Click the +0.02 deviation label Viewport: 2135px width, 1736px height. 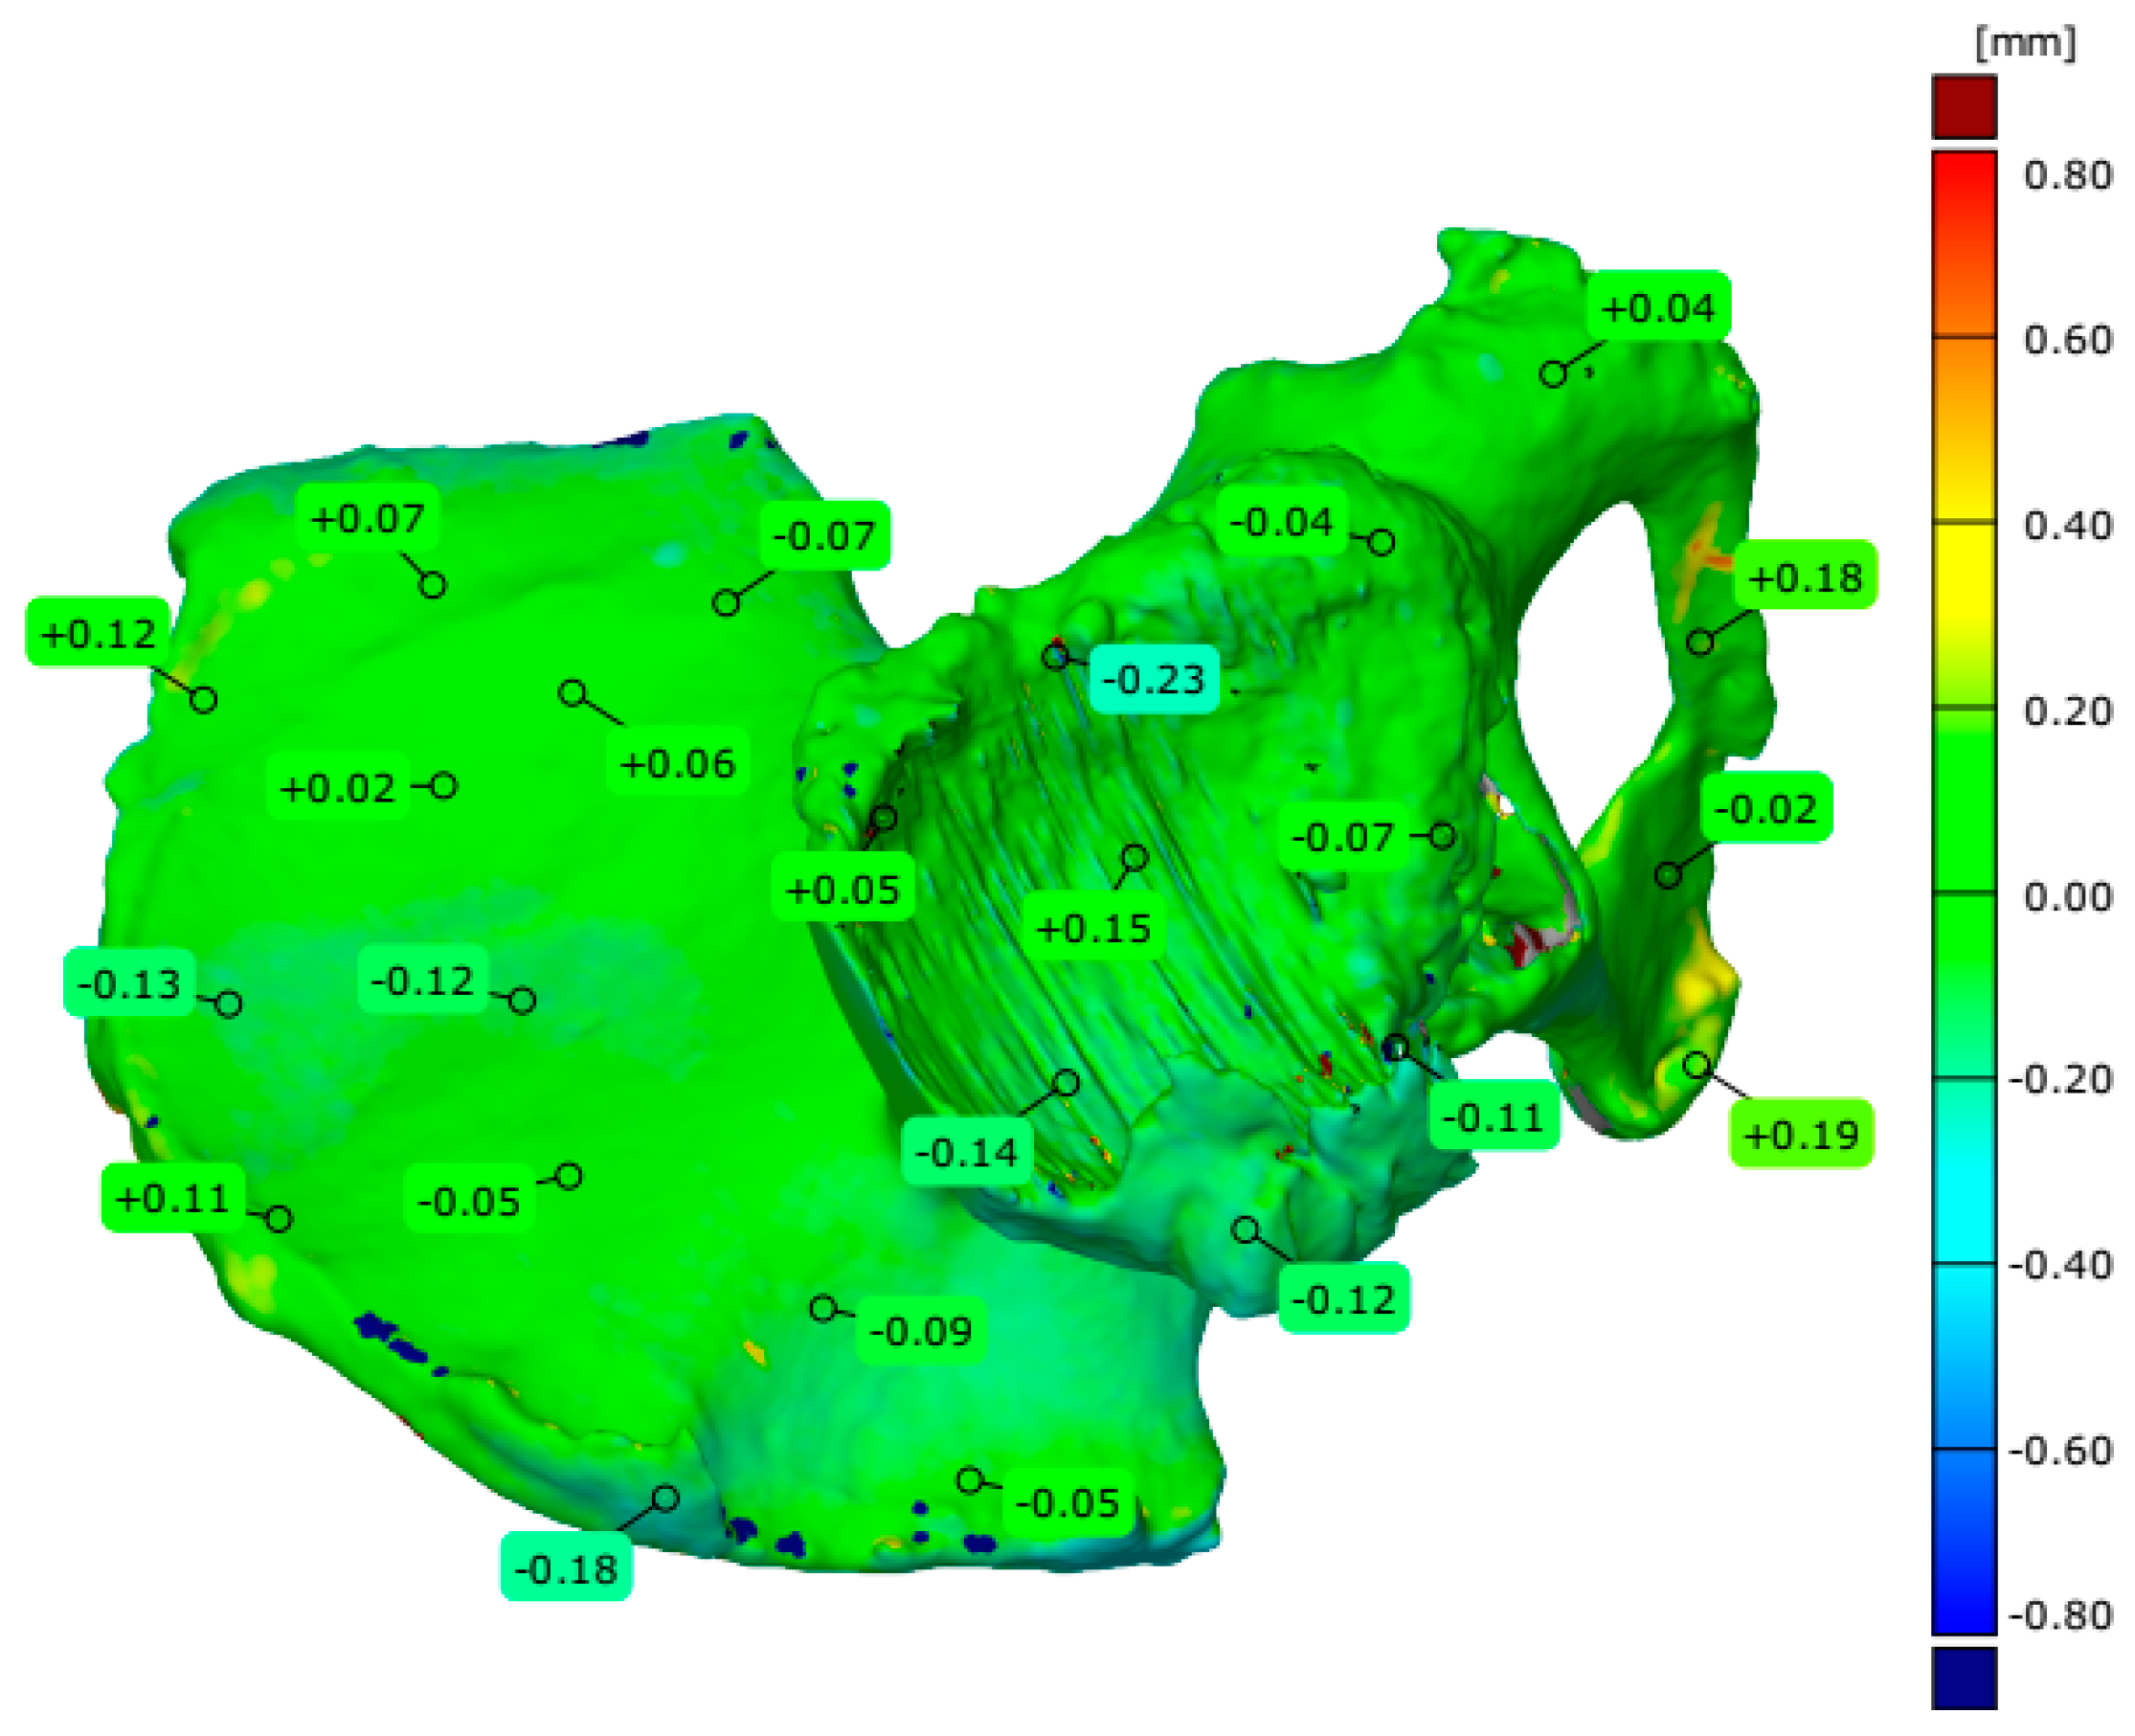click(338, 787)
